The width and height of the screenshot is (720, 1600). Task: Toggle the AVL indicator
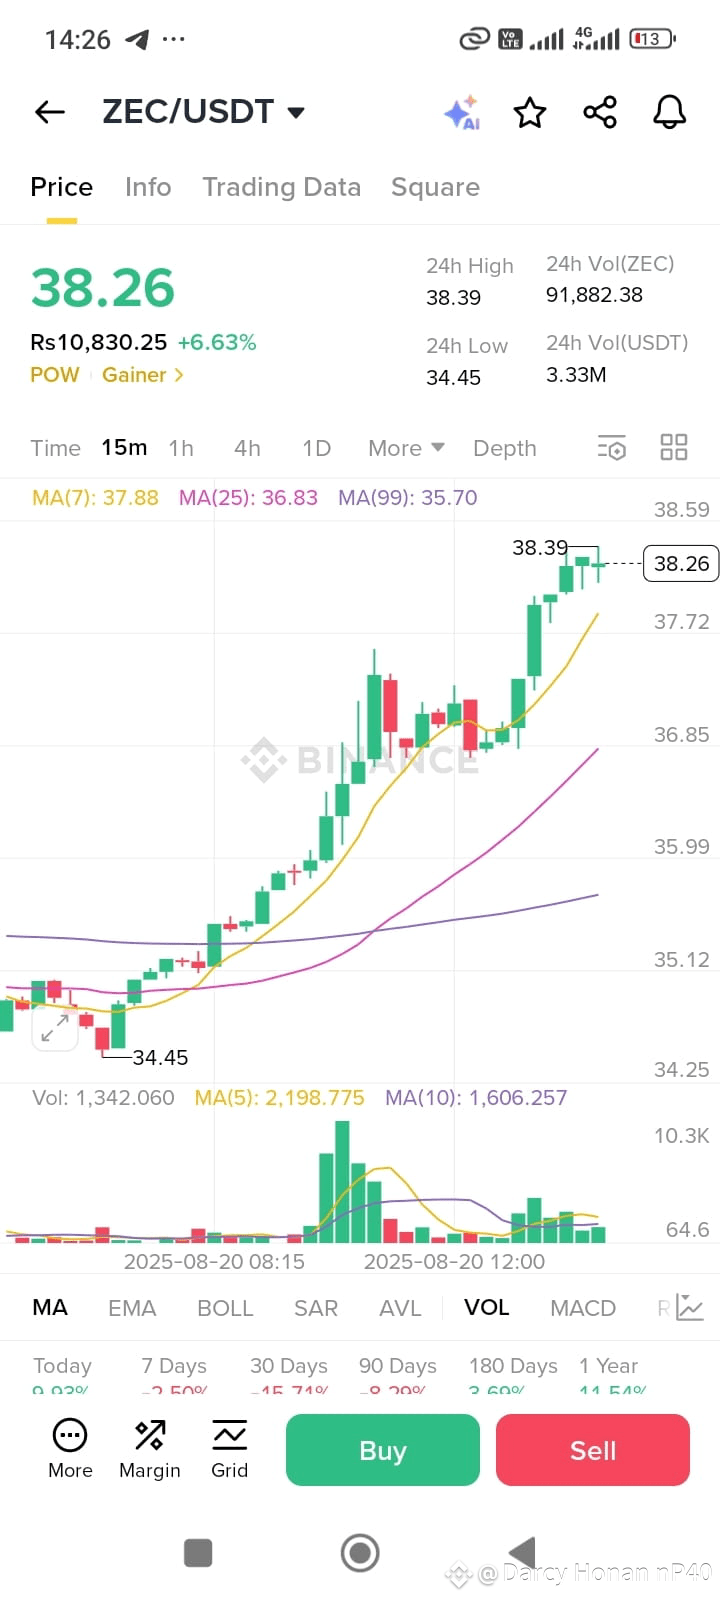[x=400, y=1308]
